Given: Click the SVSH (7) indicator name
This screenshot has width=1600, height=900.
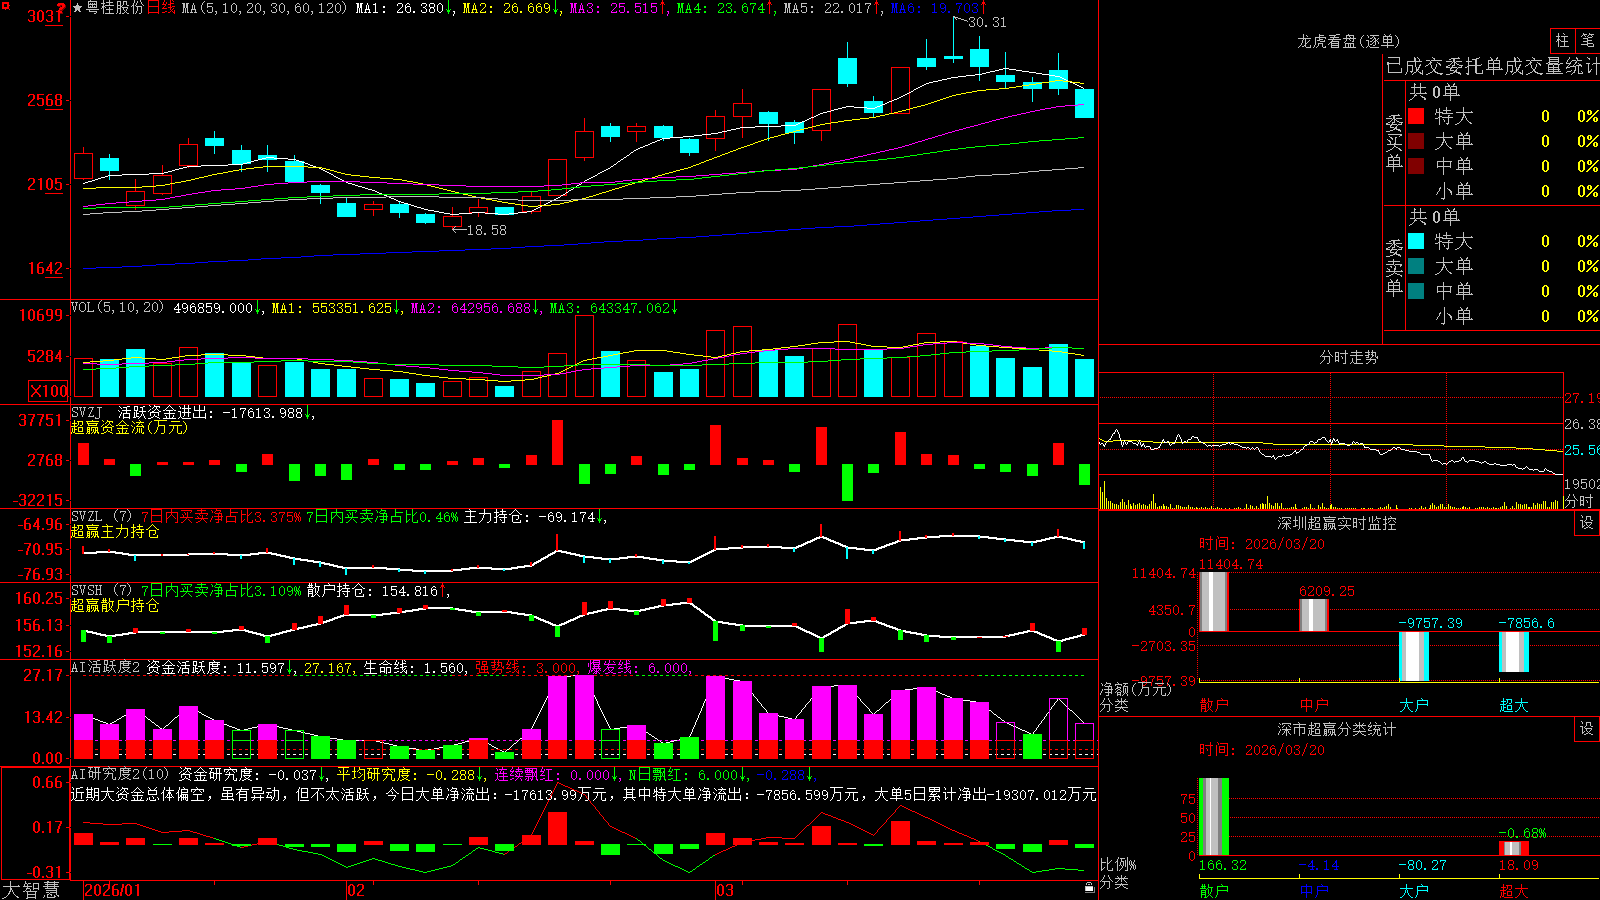Looking at the screenshot, I should click(x=101, y=591).
